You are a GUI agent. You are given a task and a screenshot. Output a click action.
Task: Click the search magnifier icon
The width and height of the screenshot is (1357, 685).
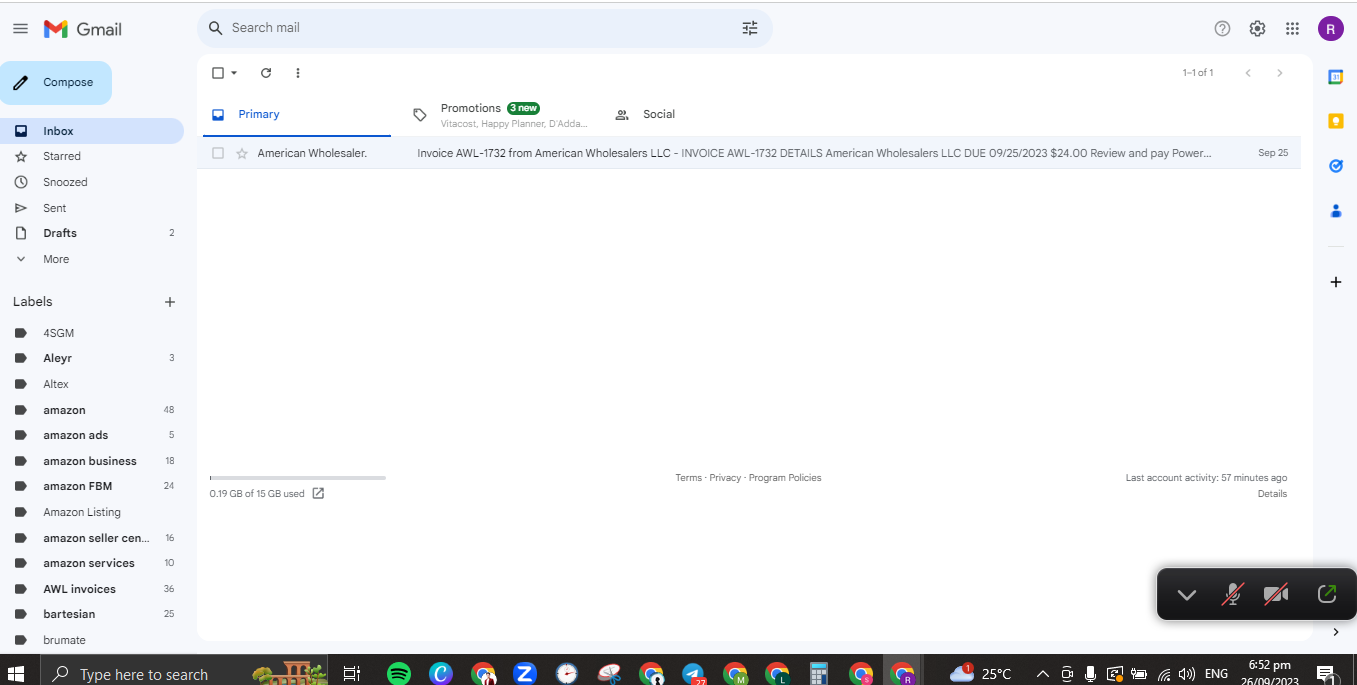[215, 28]
